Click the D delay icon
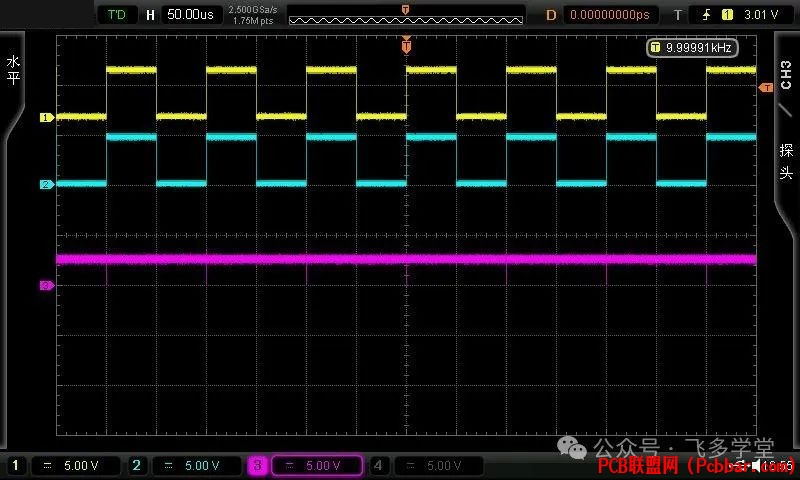Viewport: 800px width, 480px height. click(551, 15)
